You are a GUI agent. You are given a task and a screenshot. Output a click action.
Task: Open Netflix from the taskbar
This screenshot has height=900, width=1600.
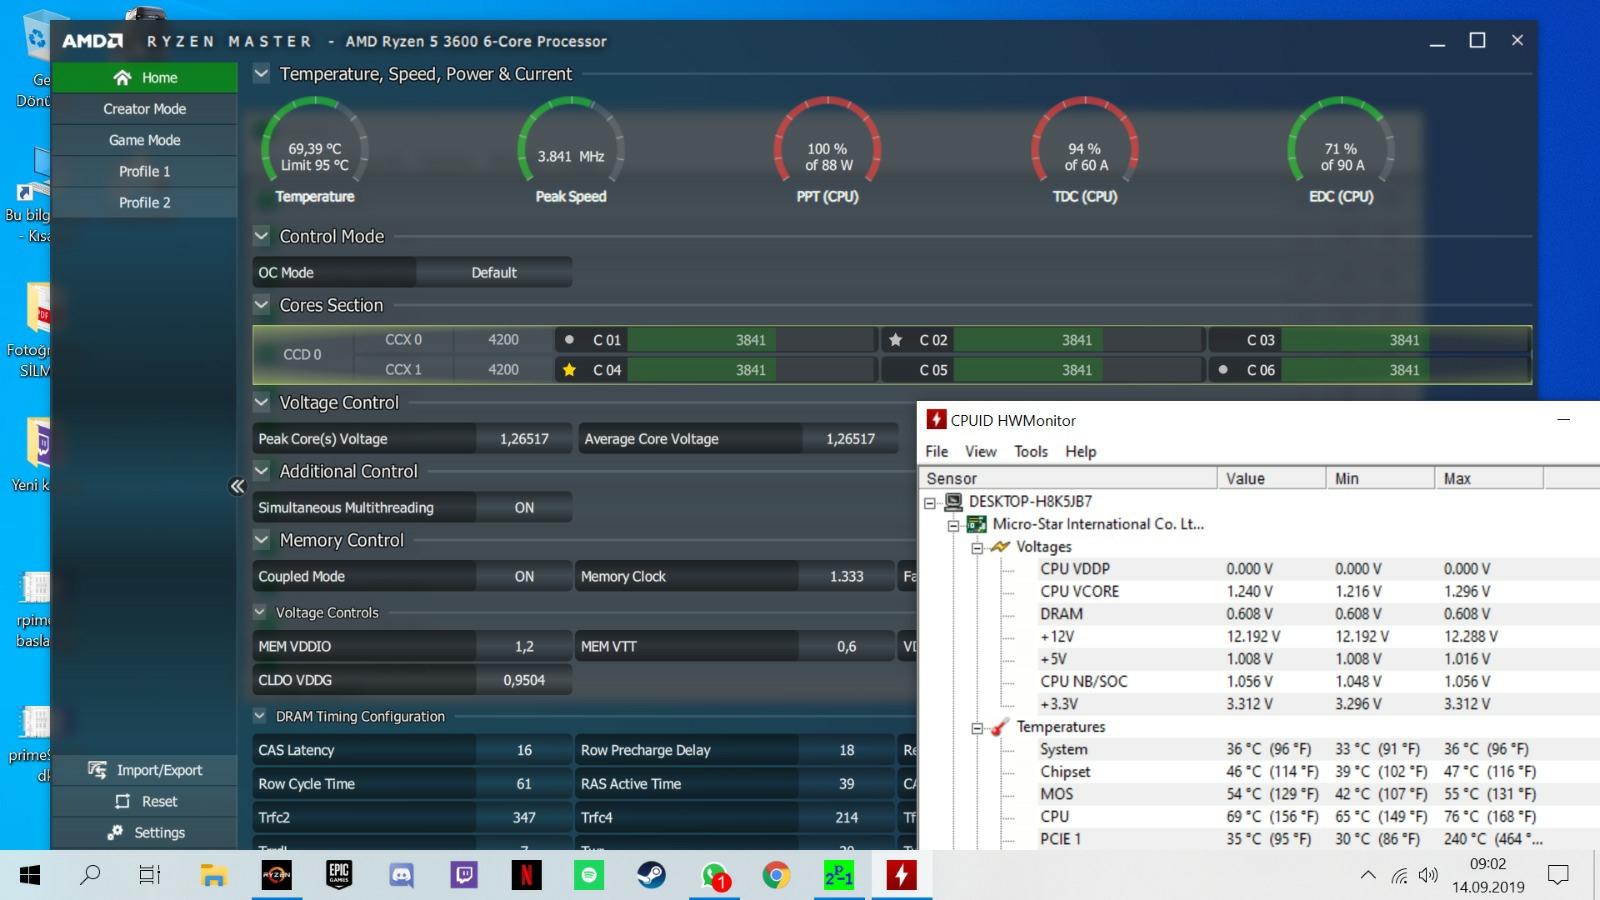pos(526,876)
